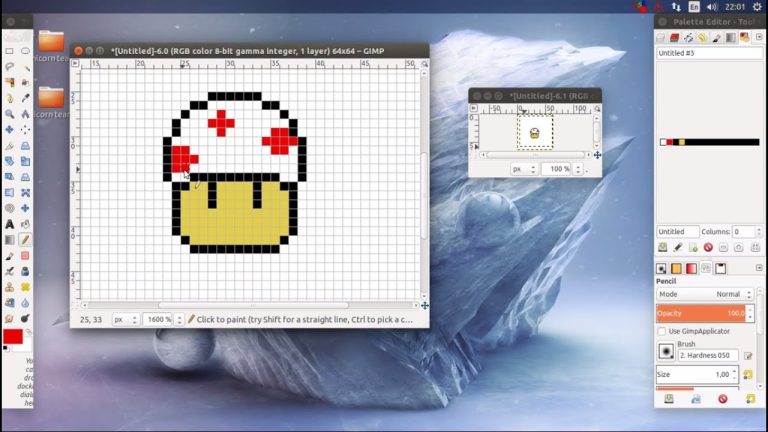Open the px unit dropdown in main window
This screenshot has width=768, height=432.
click(125, 320)
